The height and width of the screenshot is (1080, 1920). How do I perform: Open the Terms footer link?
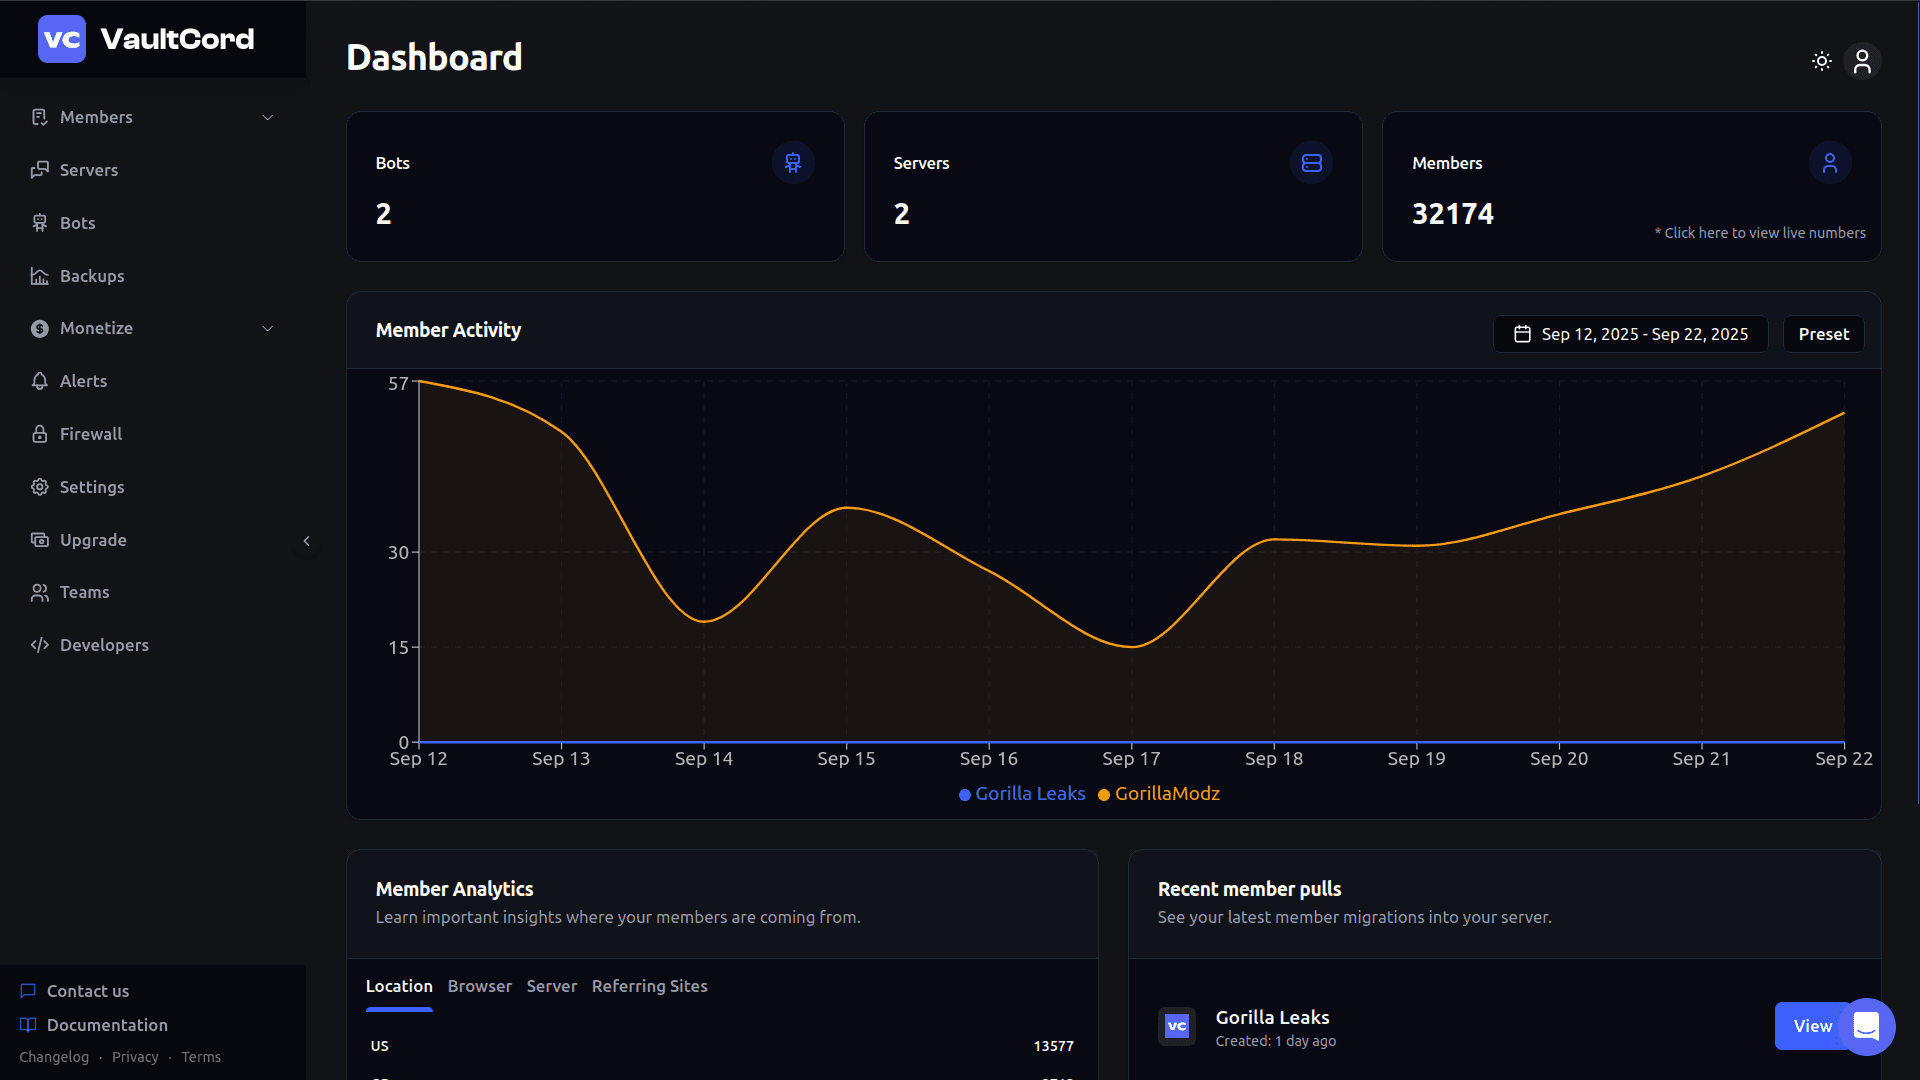[201, 1057]
